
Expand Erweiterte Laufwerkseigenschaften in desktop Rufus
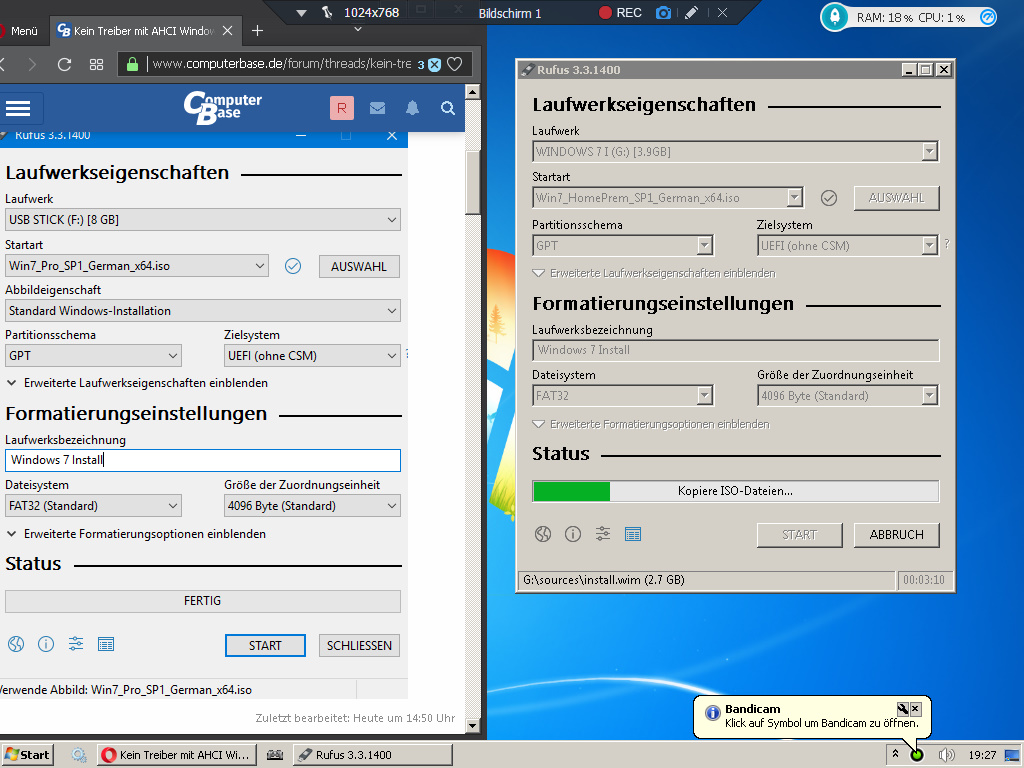[x=654, y=273]
